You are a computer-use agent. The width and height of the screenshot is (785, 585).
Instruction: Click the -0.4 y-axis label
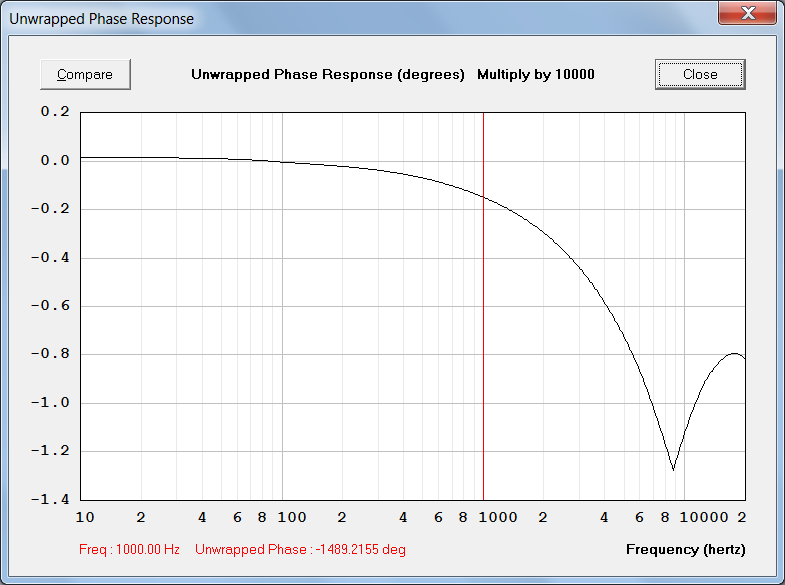50,258
